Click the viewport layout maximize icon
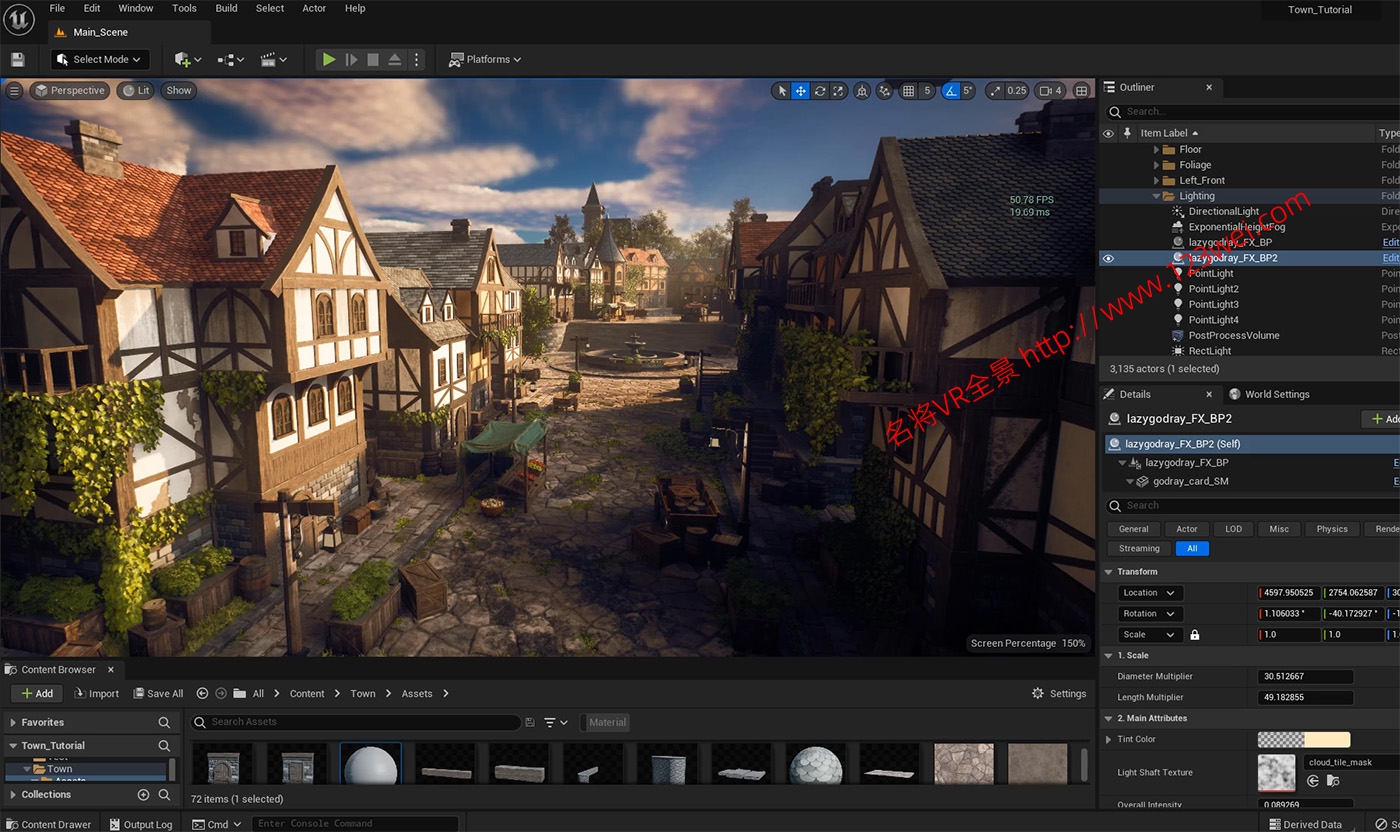 pos(1082,91)
